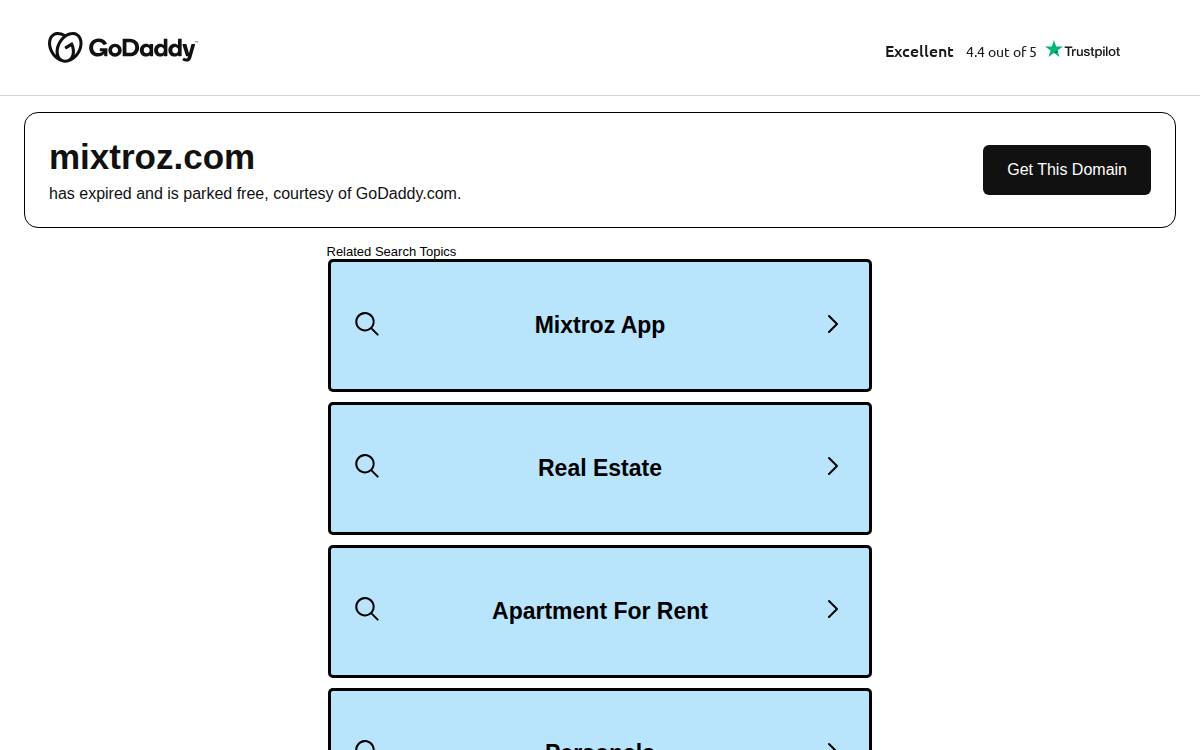This screenshot has height=750, width=1200.
Task: Click the '4.4 out of 5' rating text
Action: [x=1001, y=52]
